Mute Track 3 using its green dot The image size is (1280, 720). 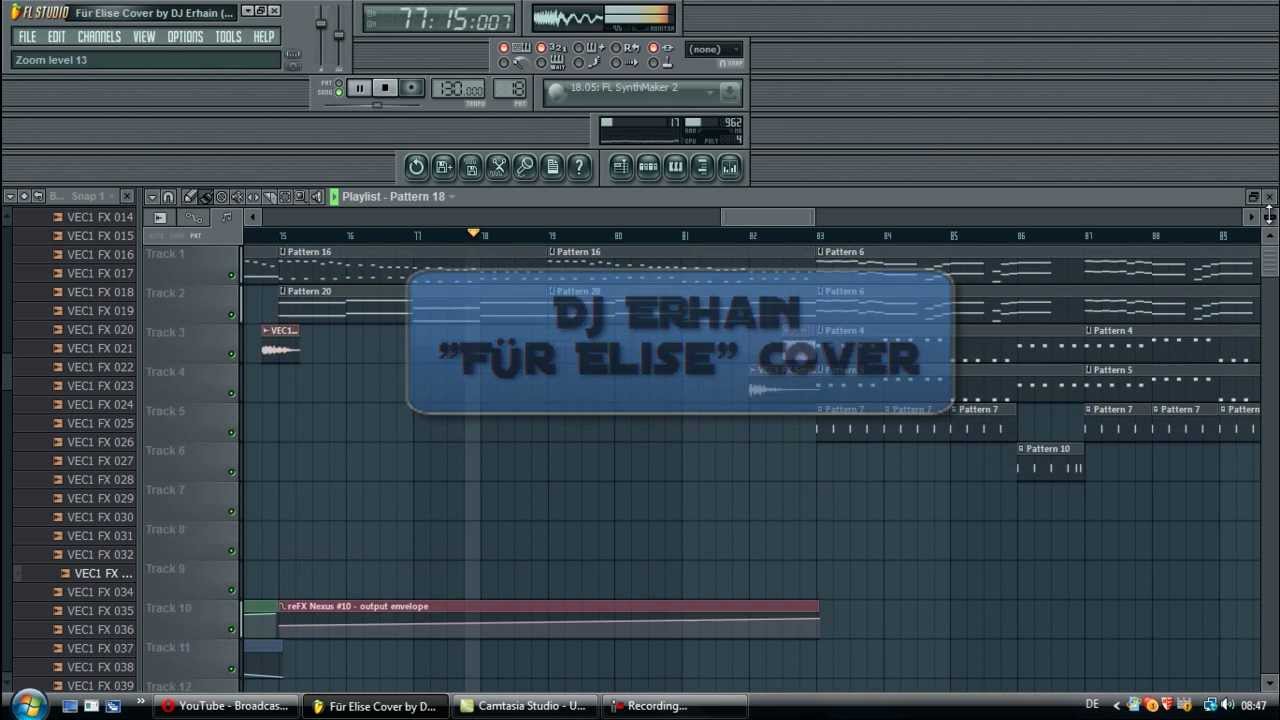(231, 354)
